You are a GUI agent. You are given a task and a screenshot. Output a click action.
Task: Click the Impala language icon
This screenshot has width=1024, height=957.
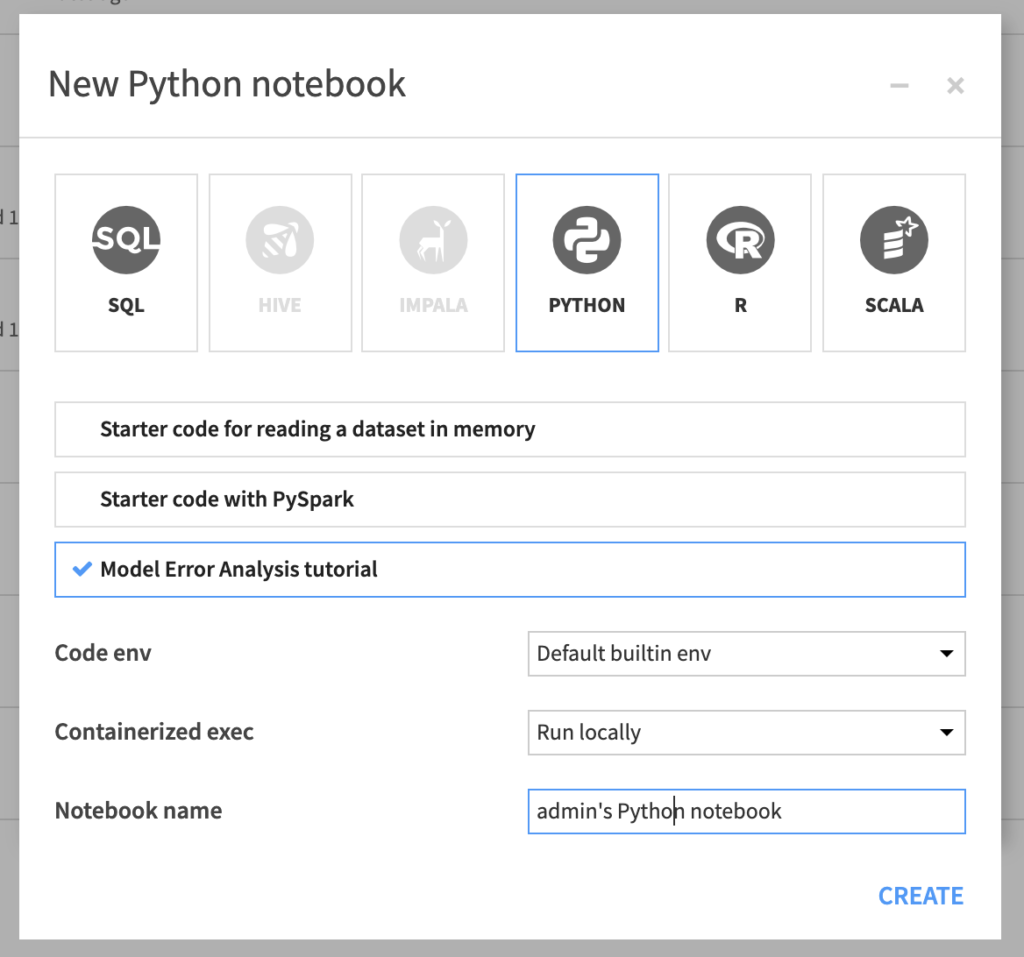coord(433,240)
